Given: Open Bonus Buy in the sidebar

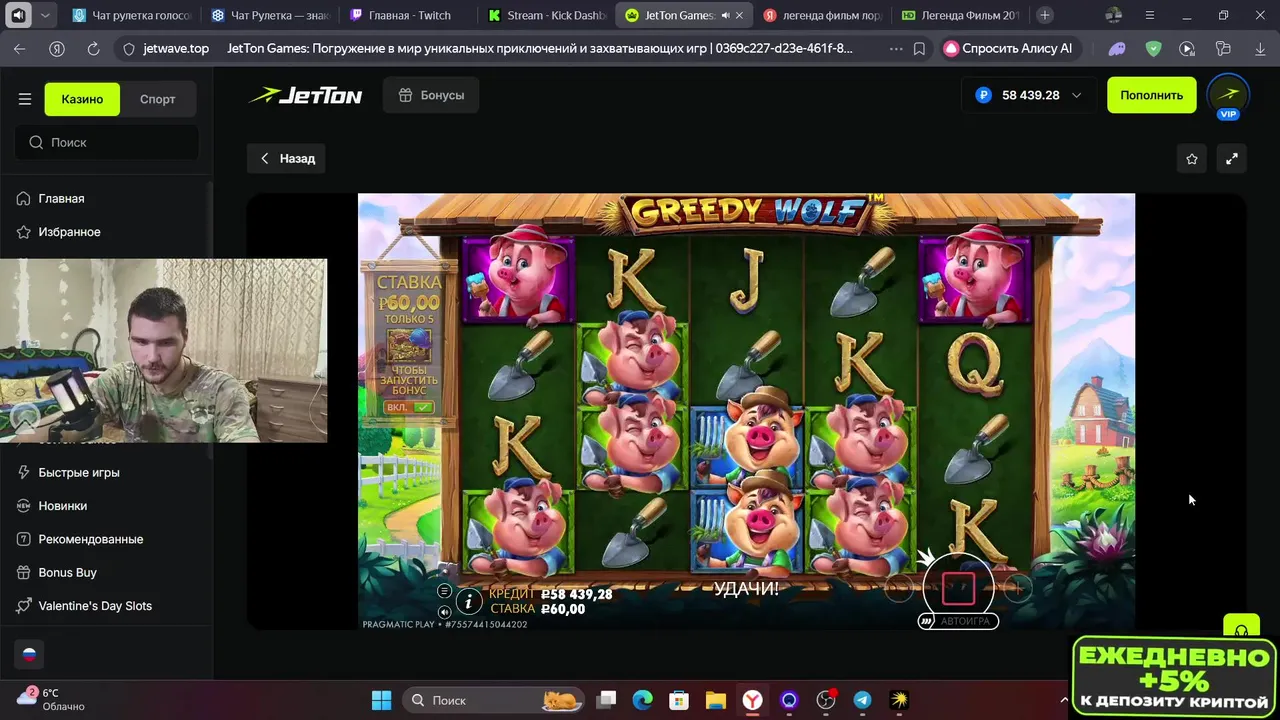Looking at the screenshot, I should [x=67, y=572].
